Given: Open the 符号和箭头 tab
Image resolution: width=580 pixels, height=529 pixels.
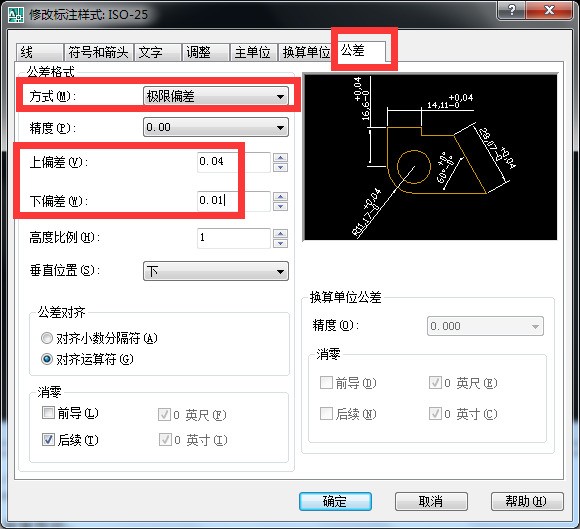Looking at the screenshot, I should pos(98,52).
